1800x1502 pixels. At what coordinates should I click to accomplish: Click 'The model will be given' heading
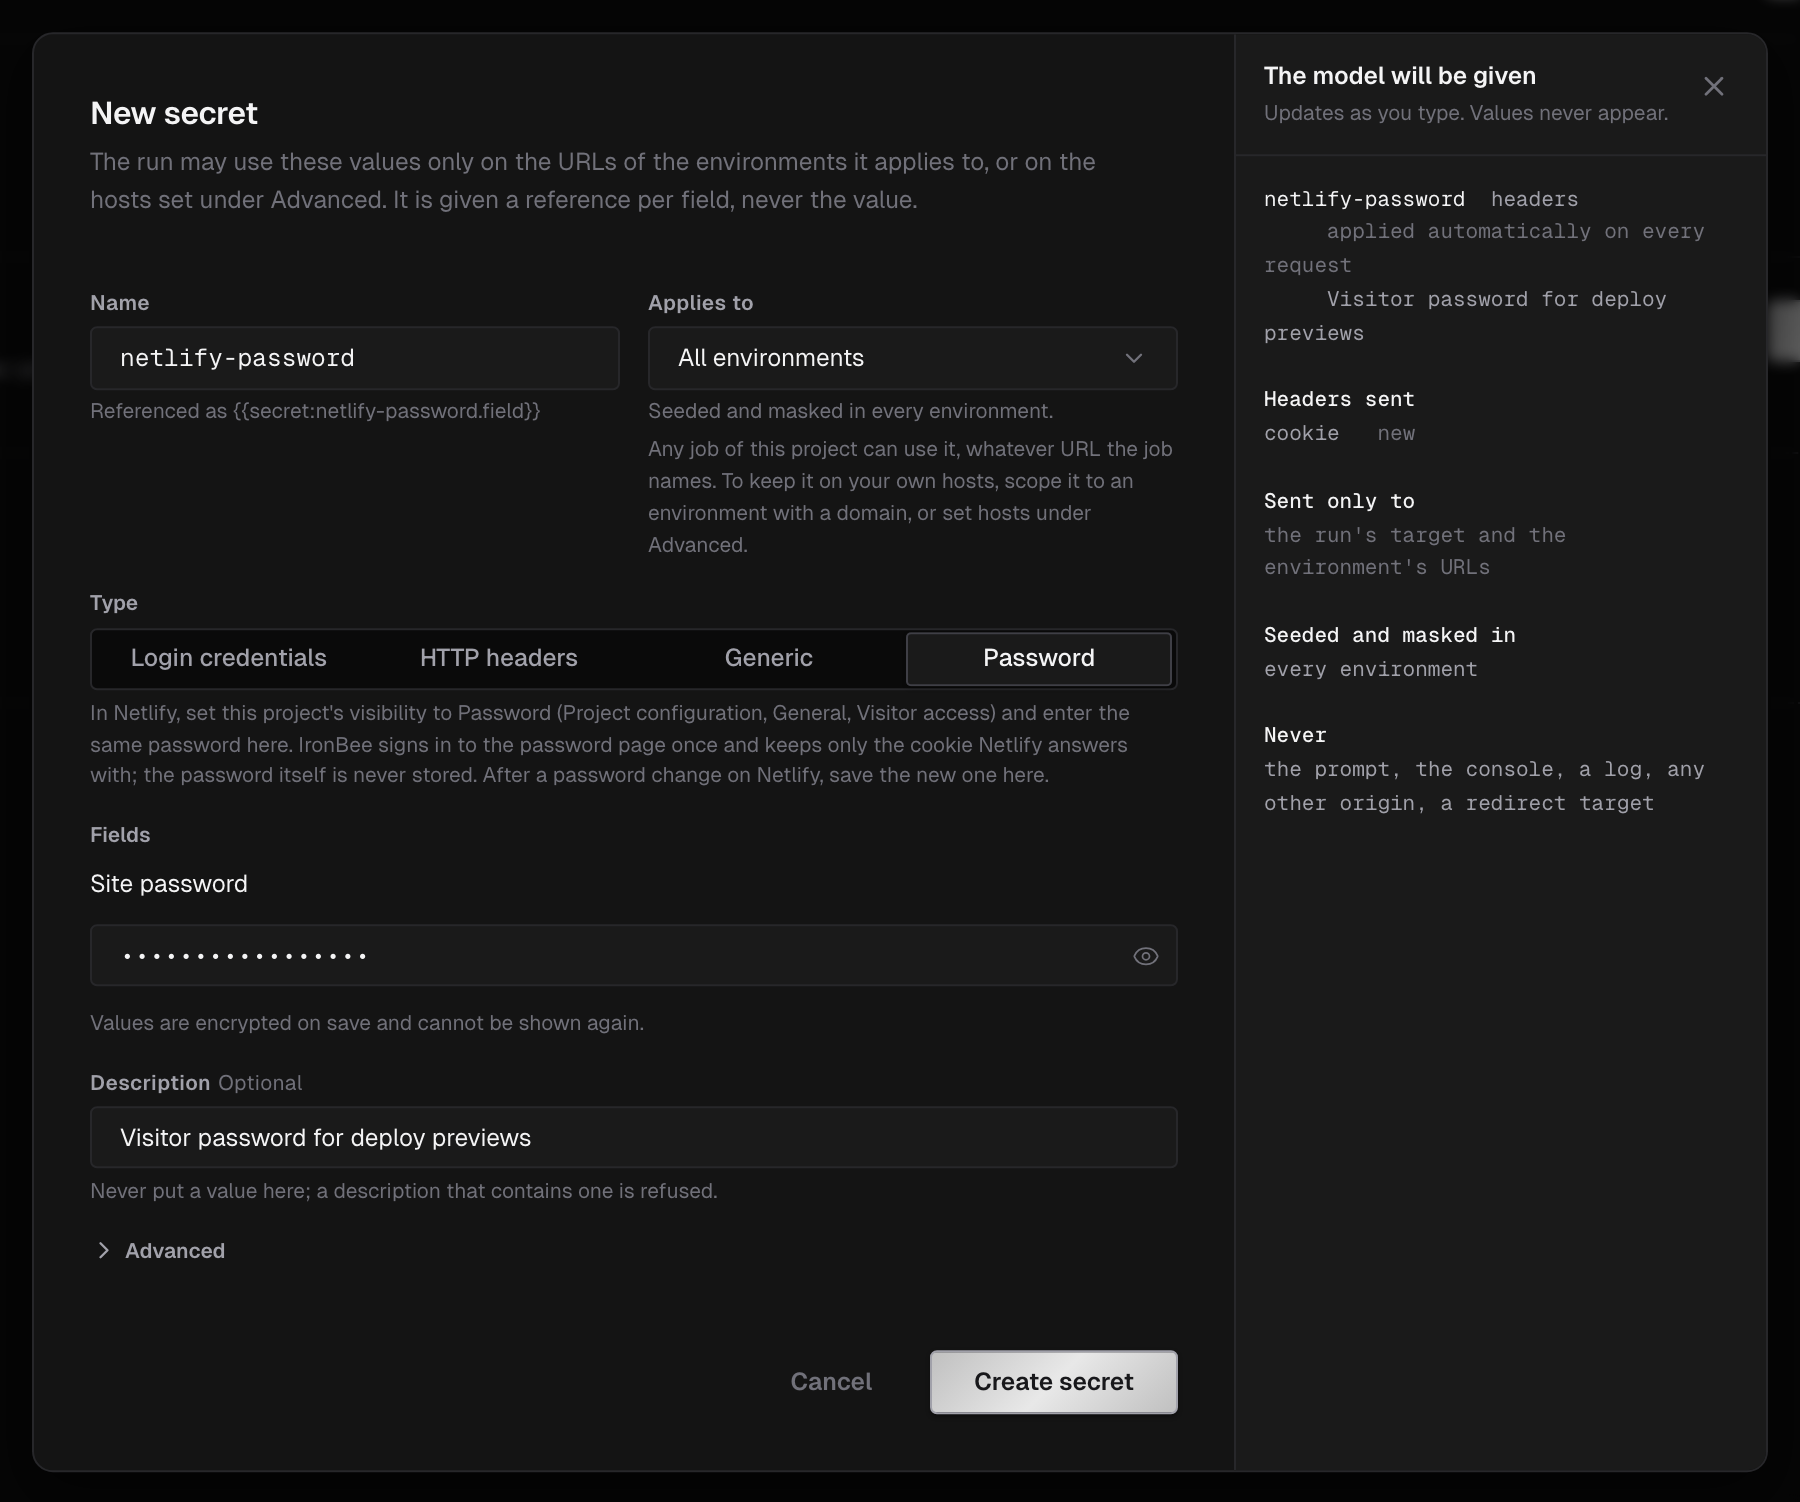pyautogui.click(x=1400, y=76)
